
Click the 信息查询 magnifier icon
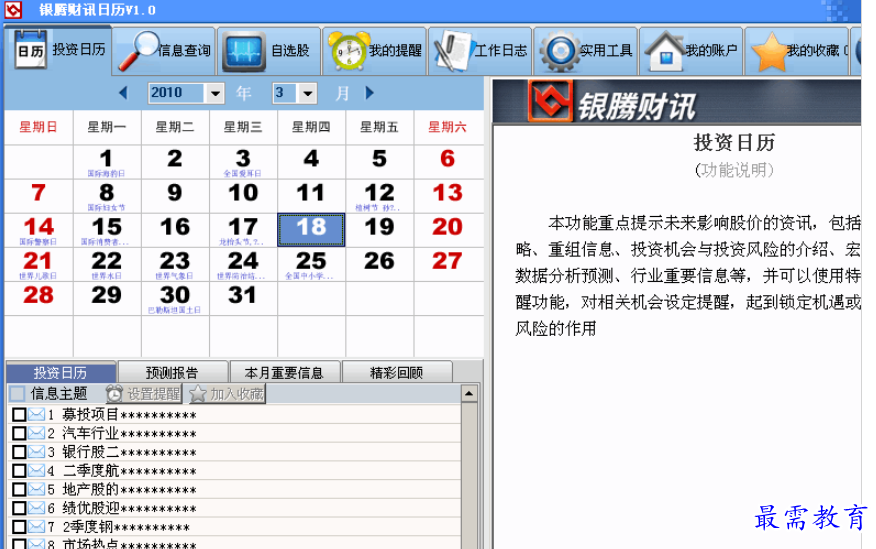point(138,51)
